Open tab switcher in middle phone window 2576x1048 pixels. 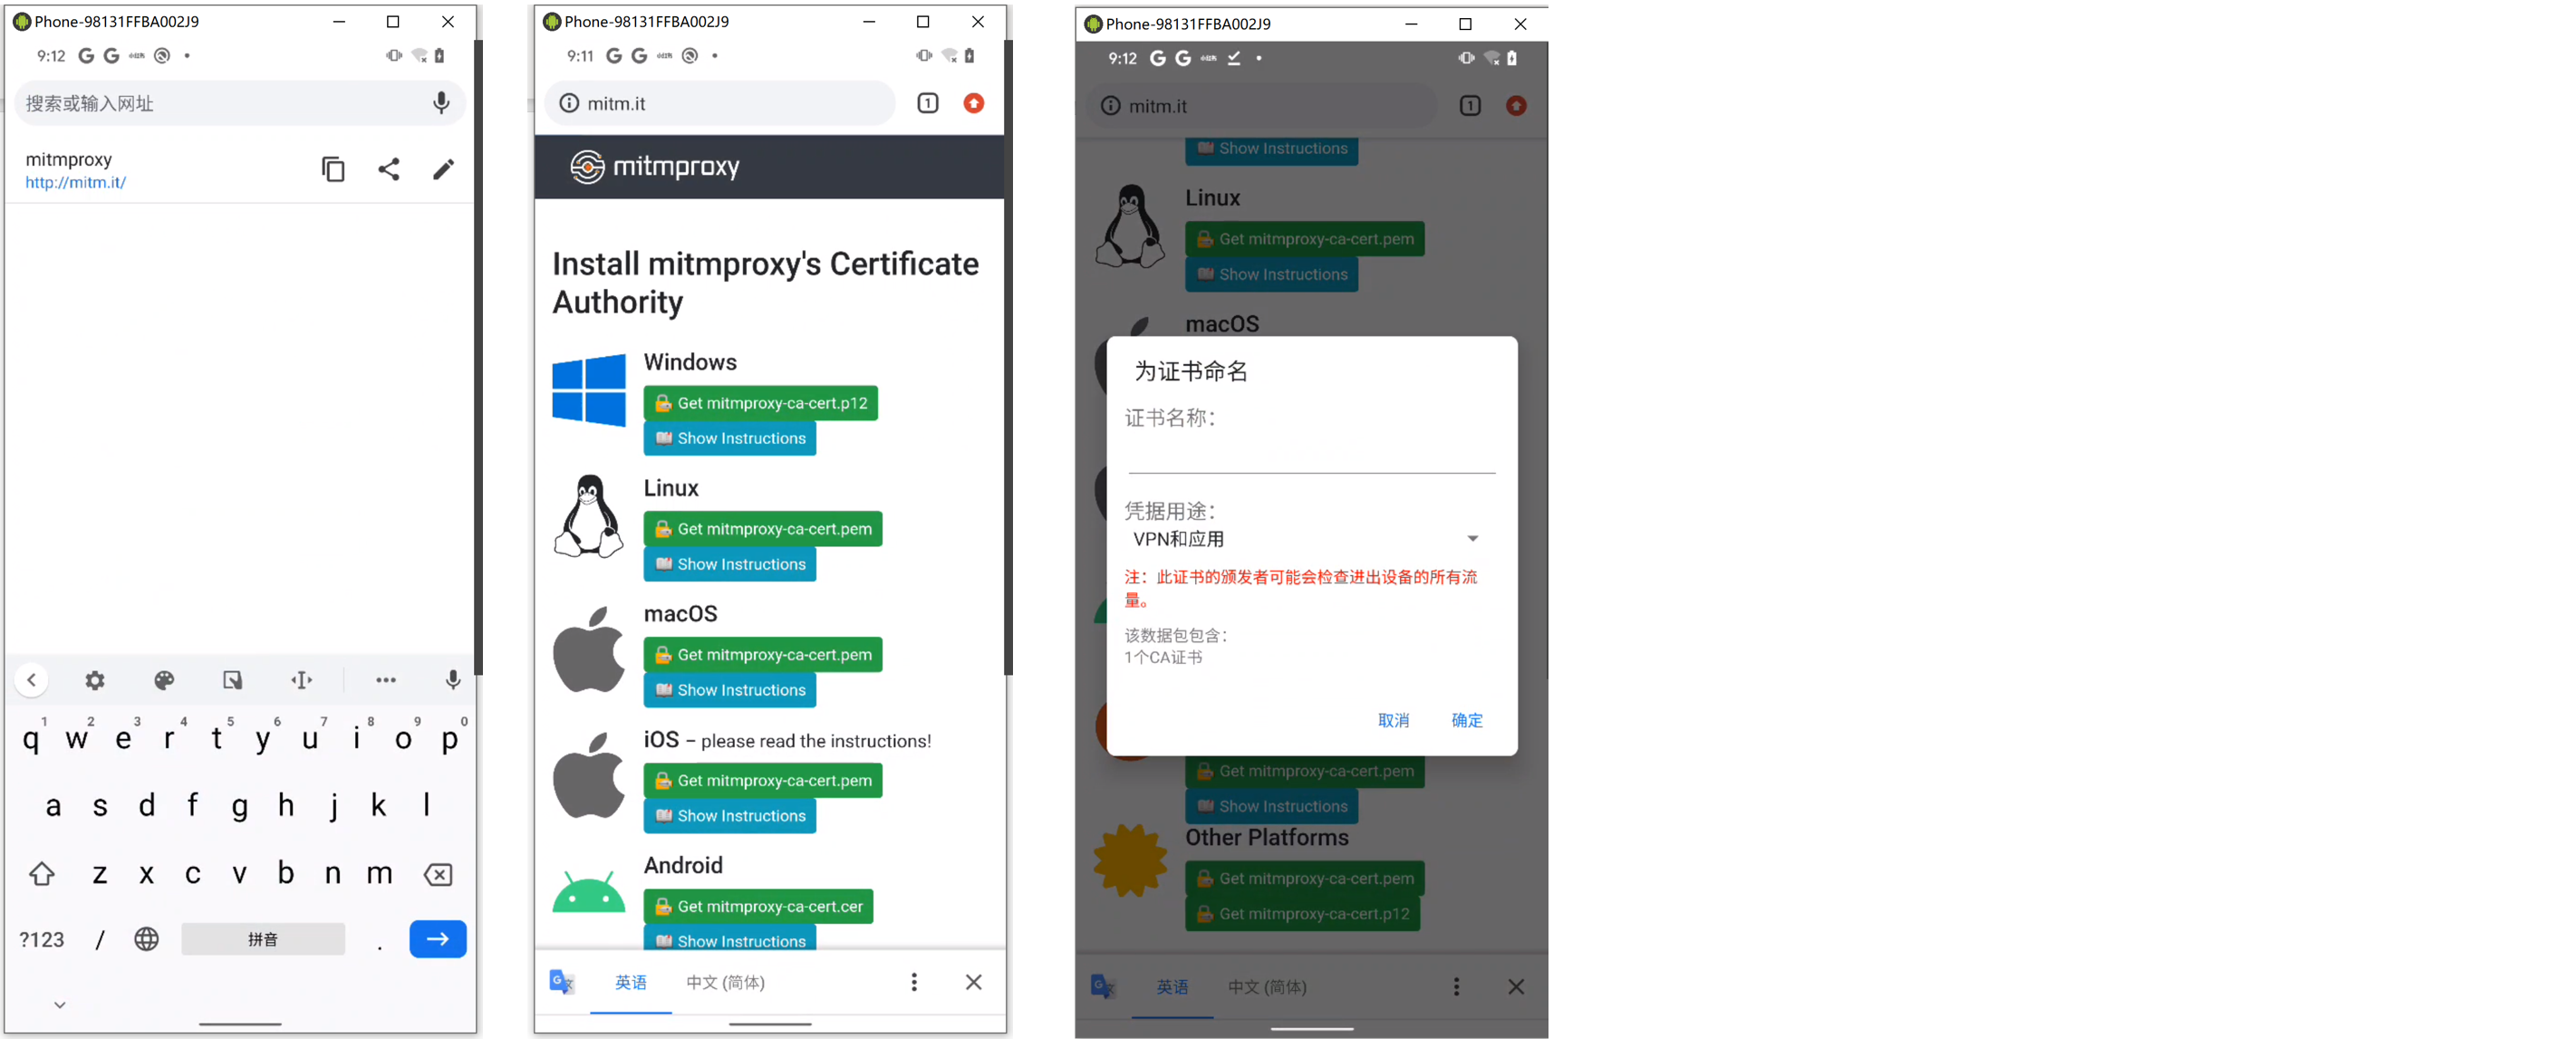928,103
